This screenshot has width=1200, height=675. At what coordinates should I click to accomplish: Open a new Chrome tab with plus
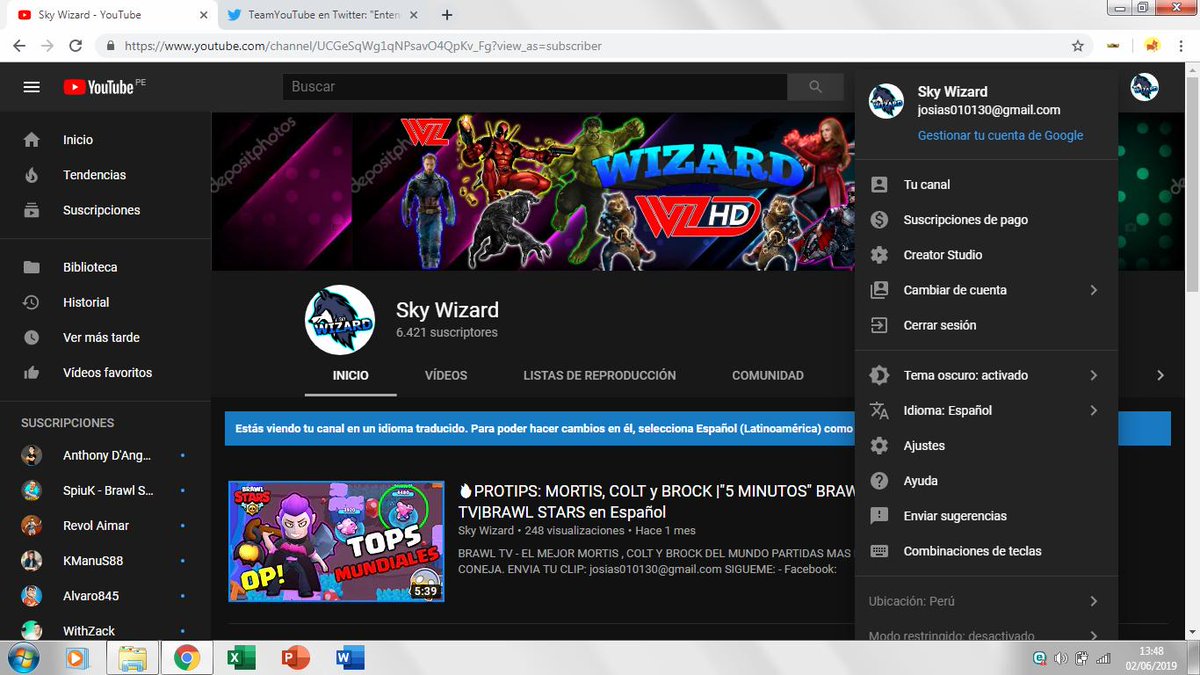(447, 15)
